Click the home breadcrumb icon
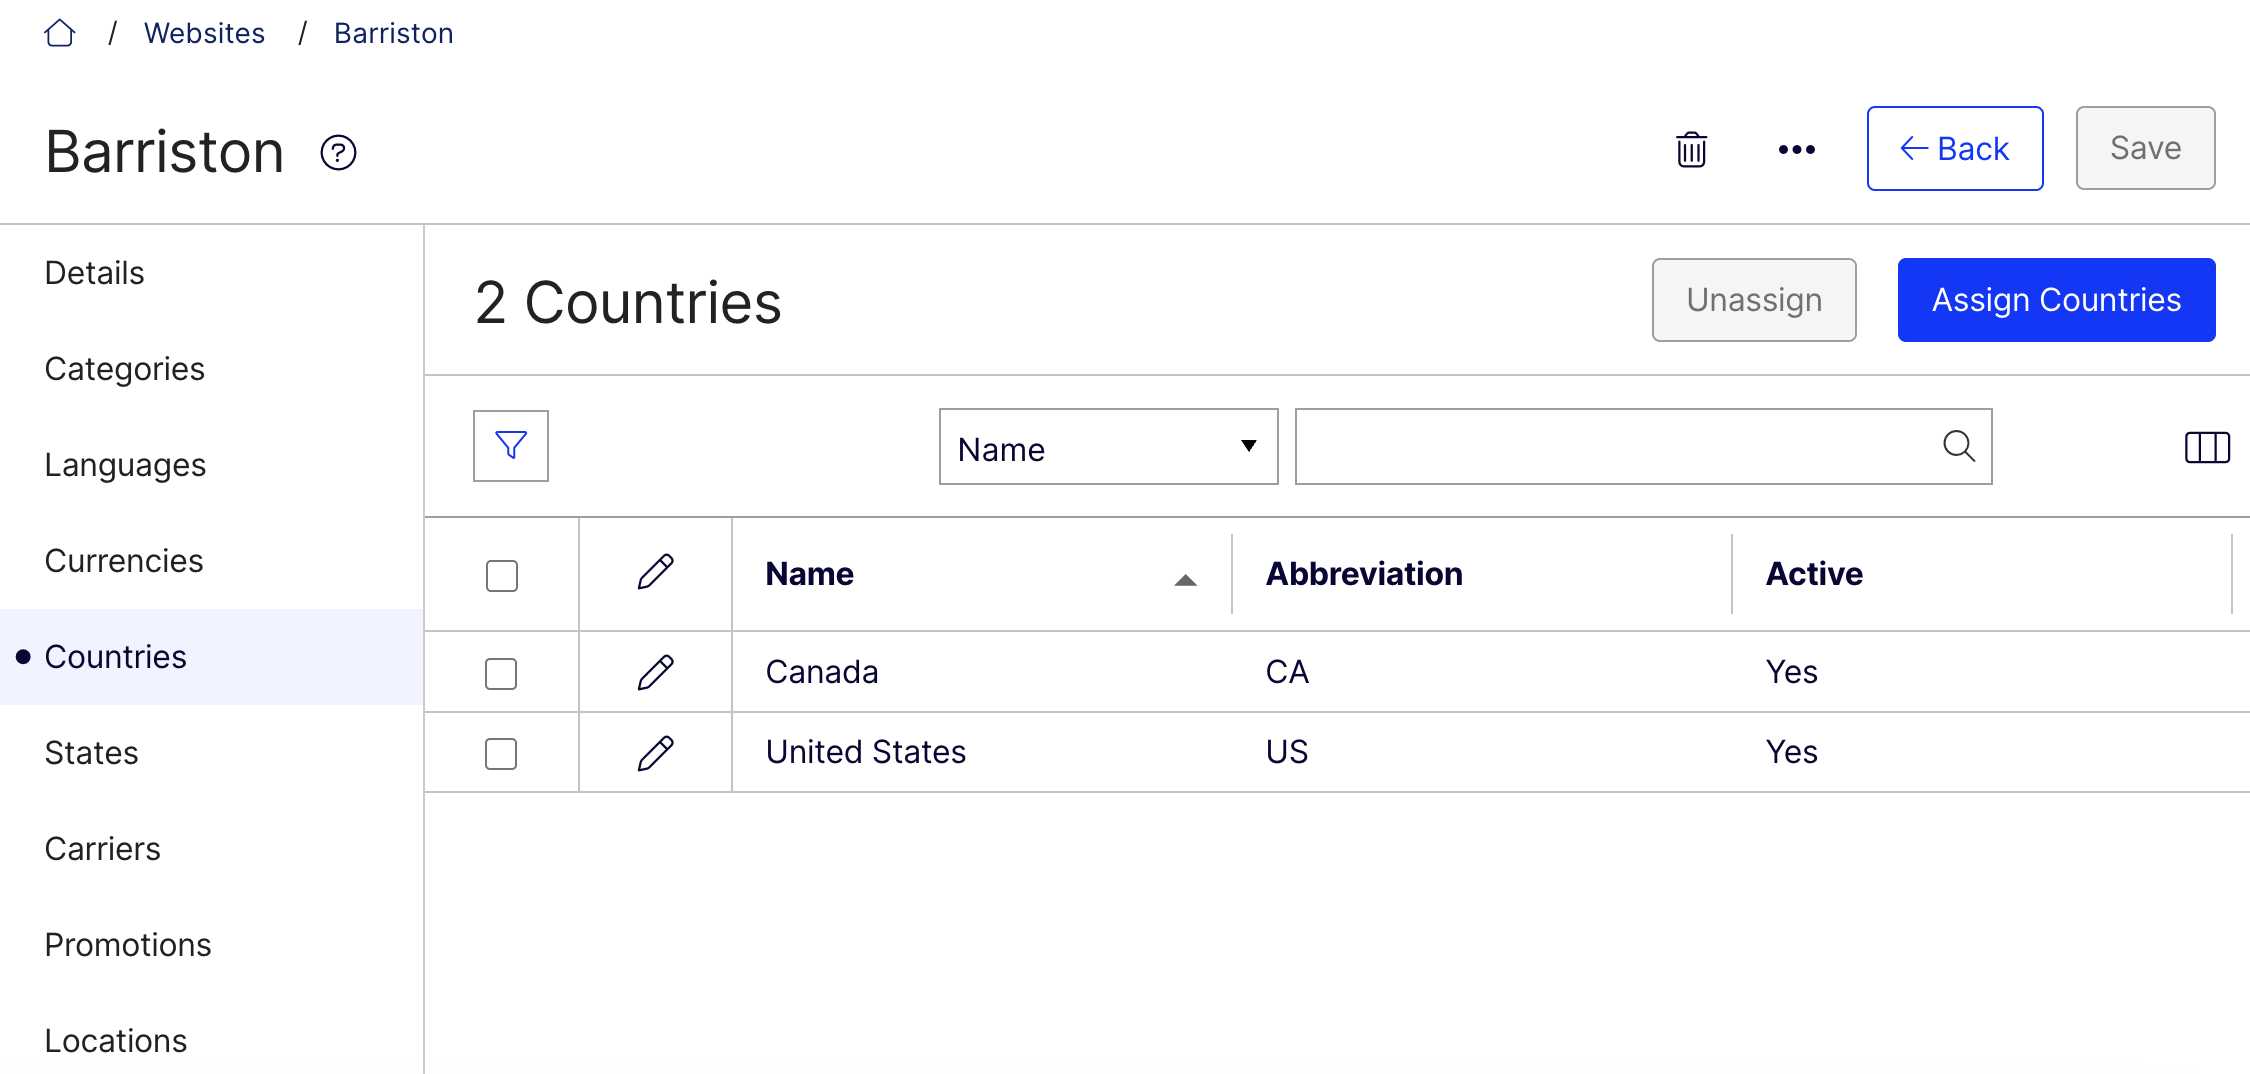The height and width of the screenshot is (1074, 2250). tap(60, 32)
